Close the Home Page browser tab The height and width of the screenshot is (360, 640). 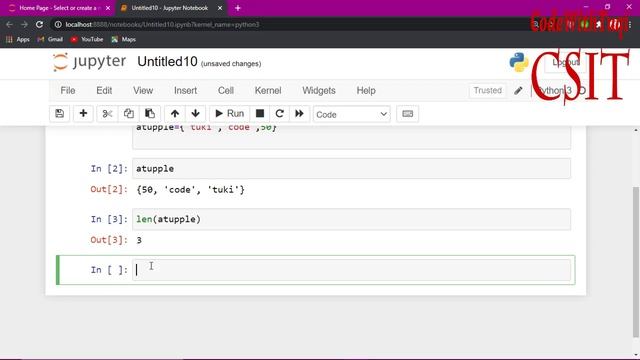pyautogui.click(x=108, y=8)
